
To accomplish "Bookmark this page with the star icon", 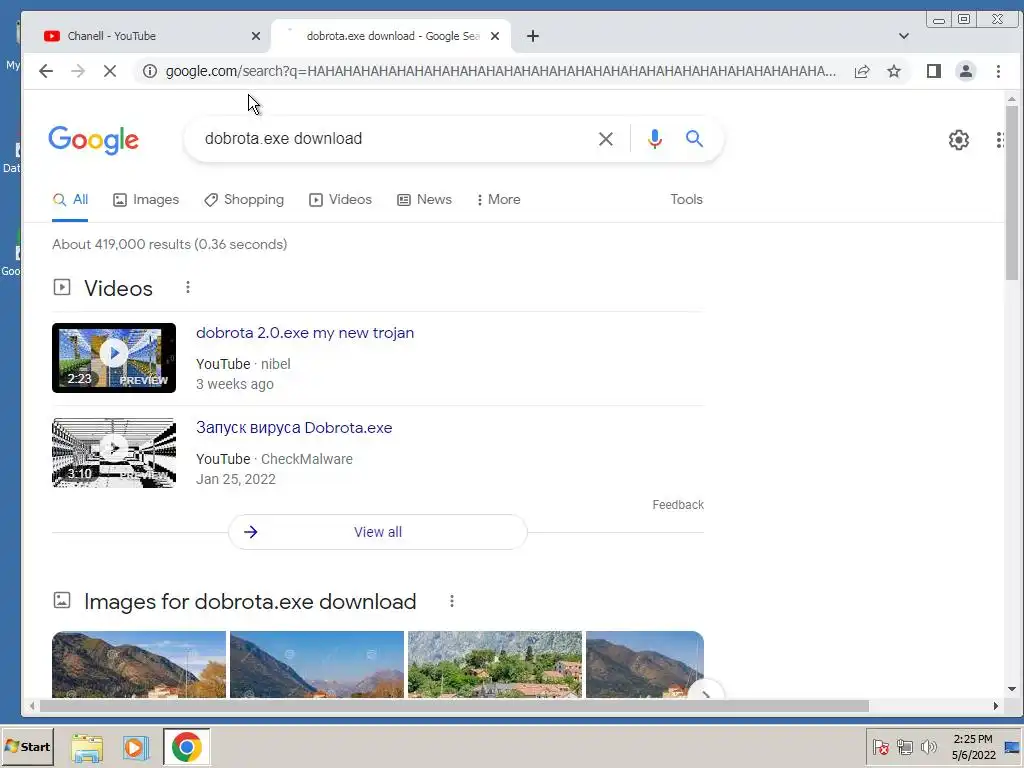I will coord(894,71).
